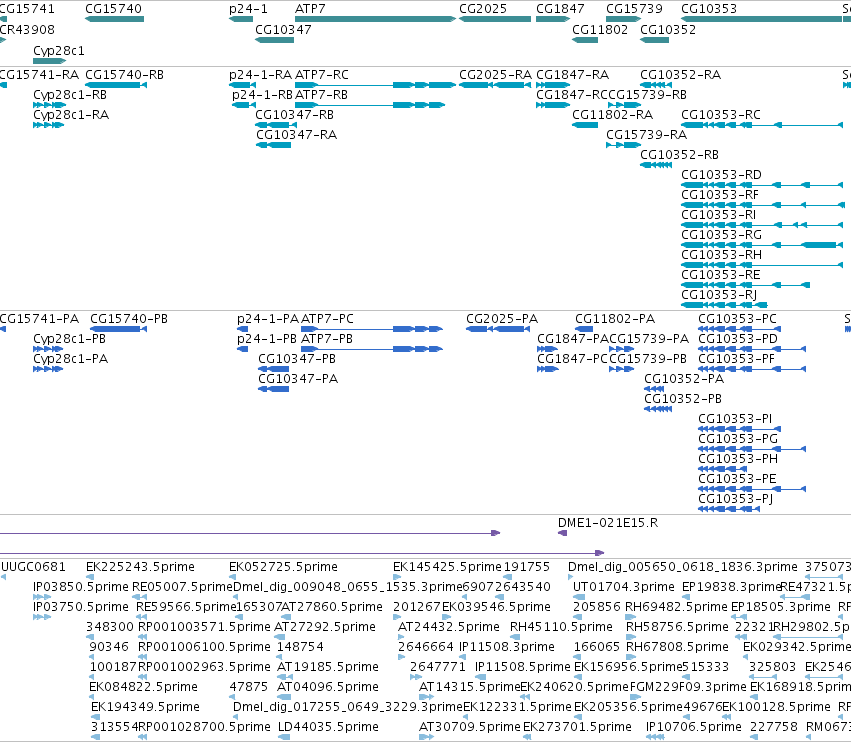Click the CG10352-RB transcript label
The image size is (851, 742).
tap(679, 155)
